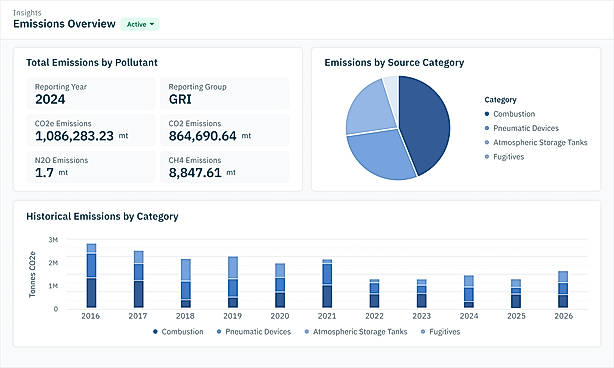Toggle Combustion series in bar chart legend
The width and height of the screenshot is (614, 368).
178,332
